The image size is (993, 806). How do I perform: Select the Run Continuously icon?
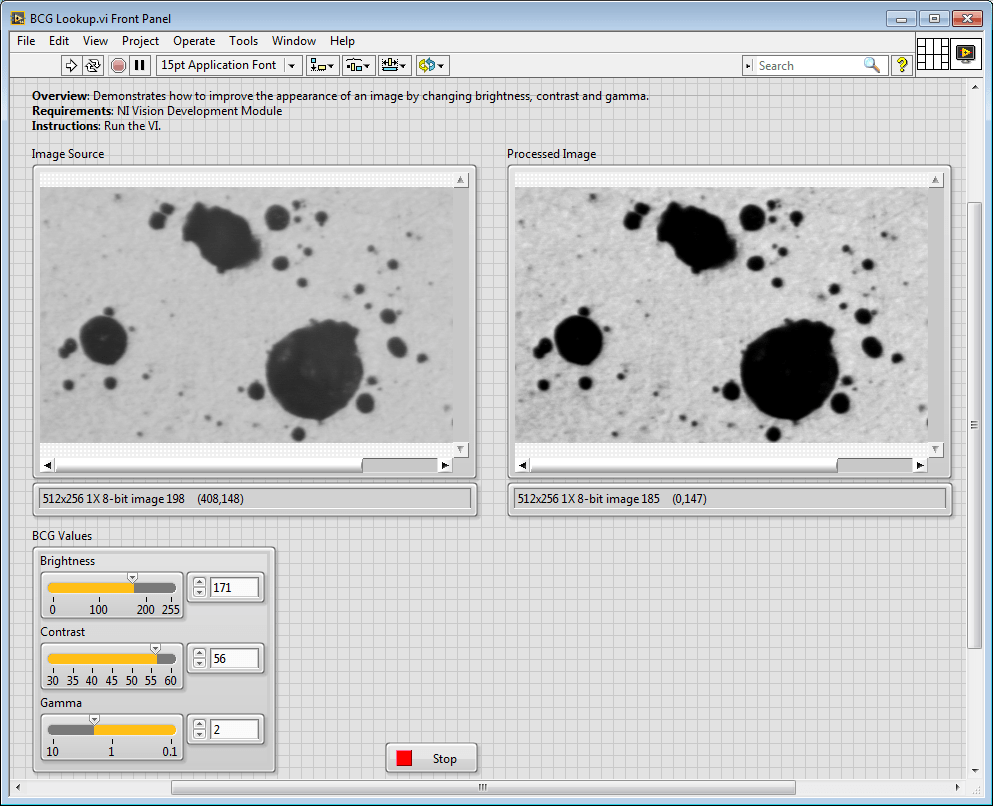click(93, 65)
